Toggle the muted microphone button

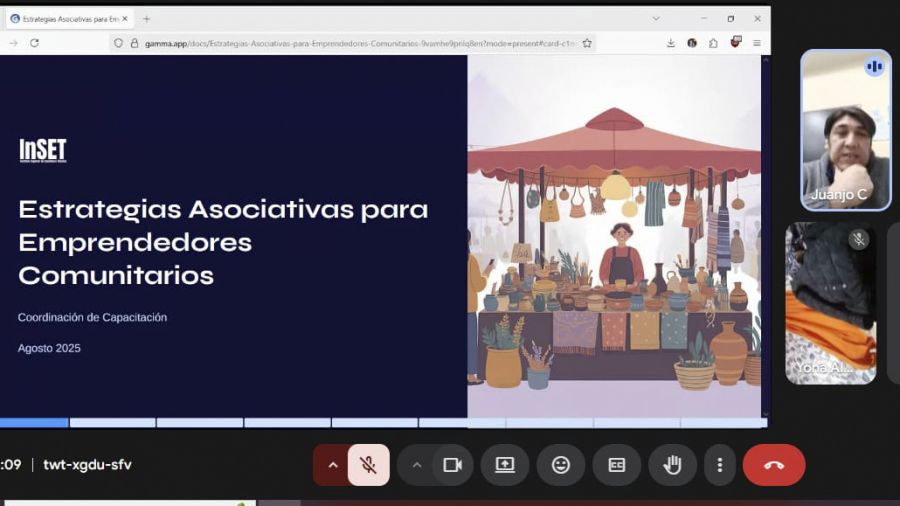click(x=368, y=465)
